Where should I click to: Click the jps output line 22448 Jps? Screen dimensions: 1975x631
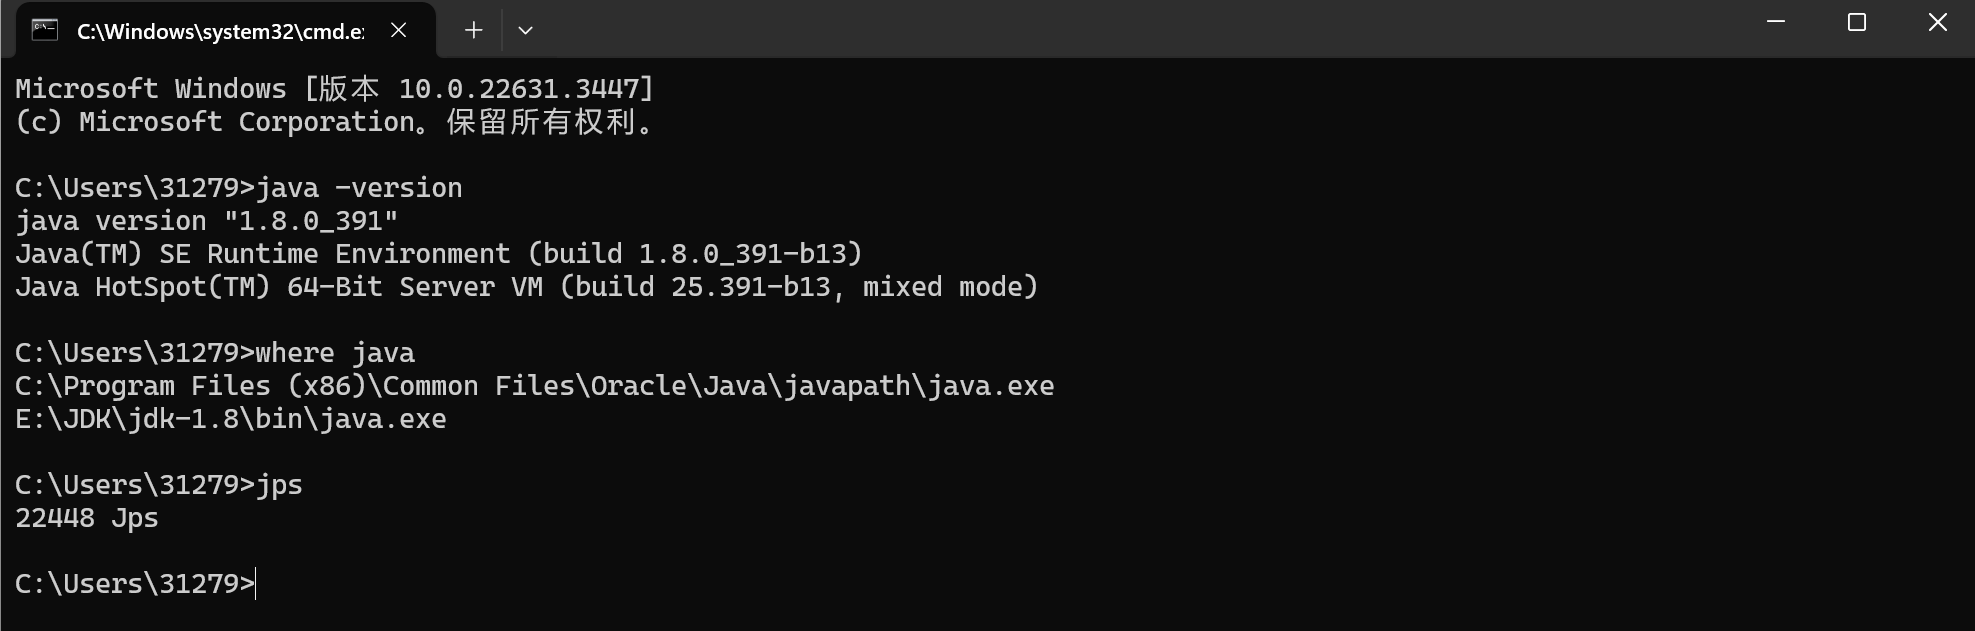pos(86,518)
